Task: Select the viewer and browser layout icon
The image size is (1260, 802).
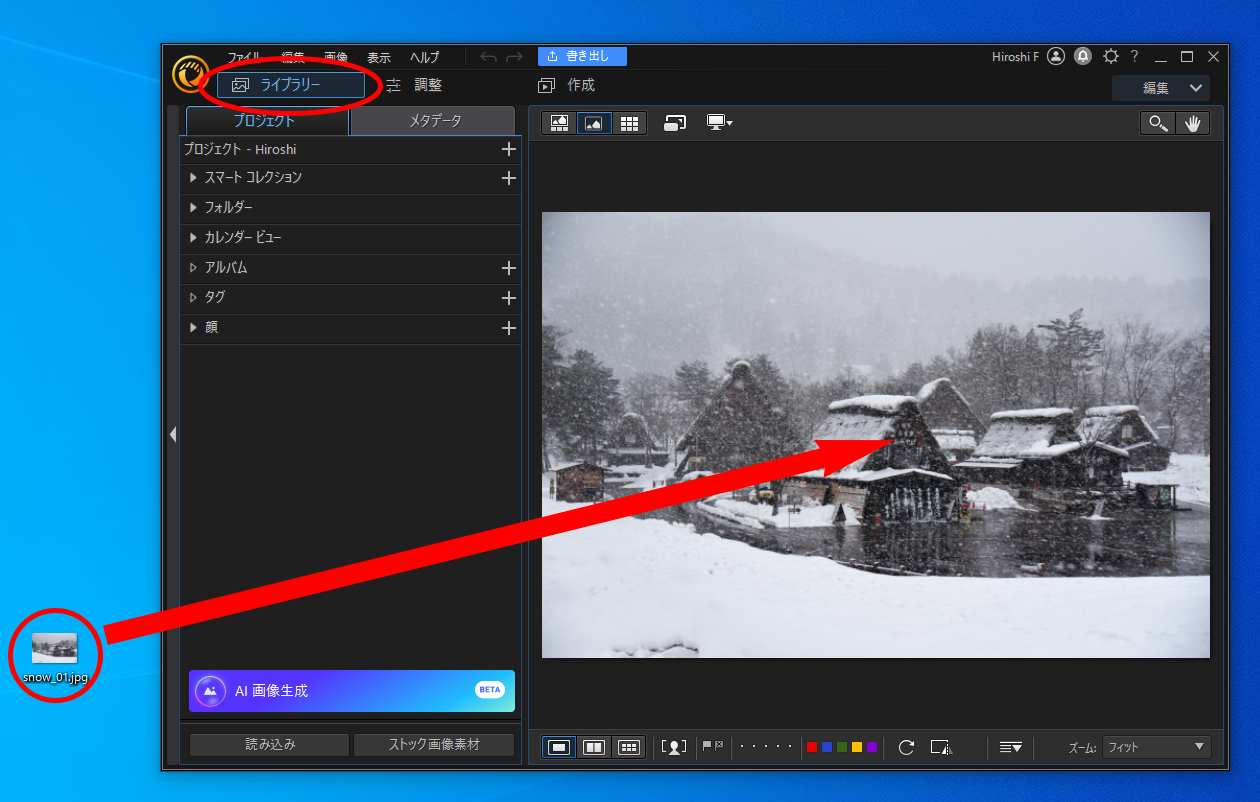Action: (x=560, y=123)
